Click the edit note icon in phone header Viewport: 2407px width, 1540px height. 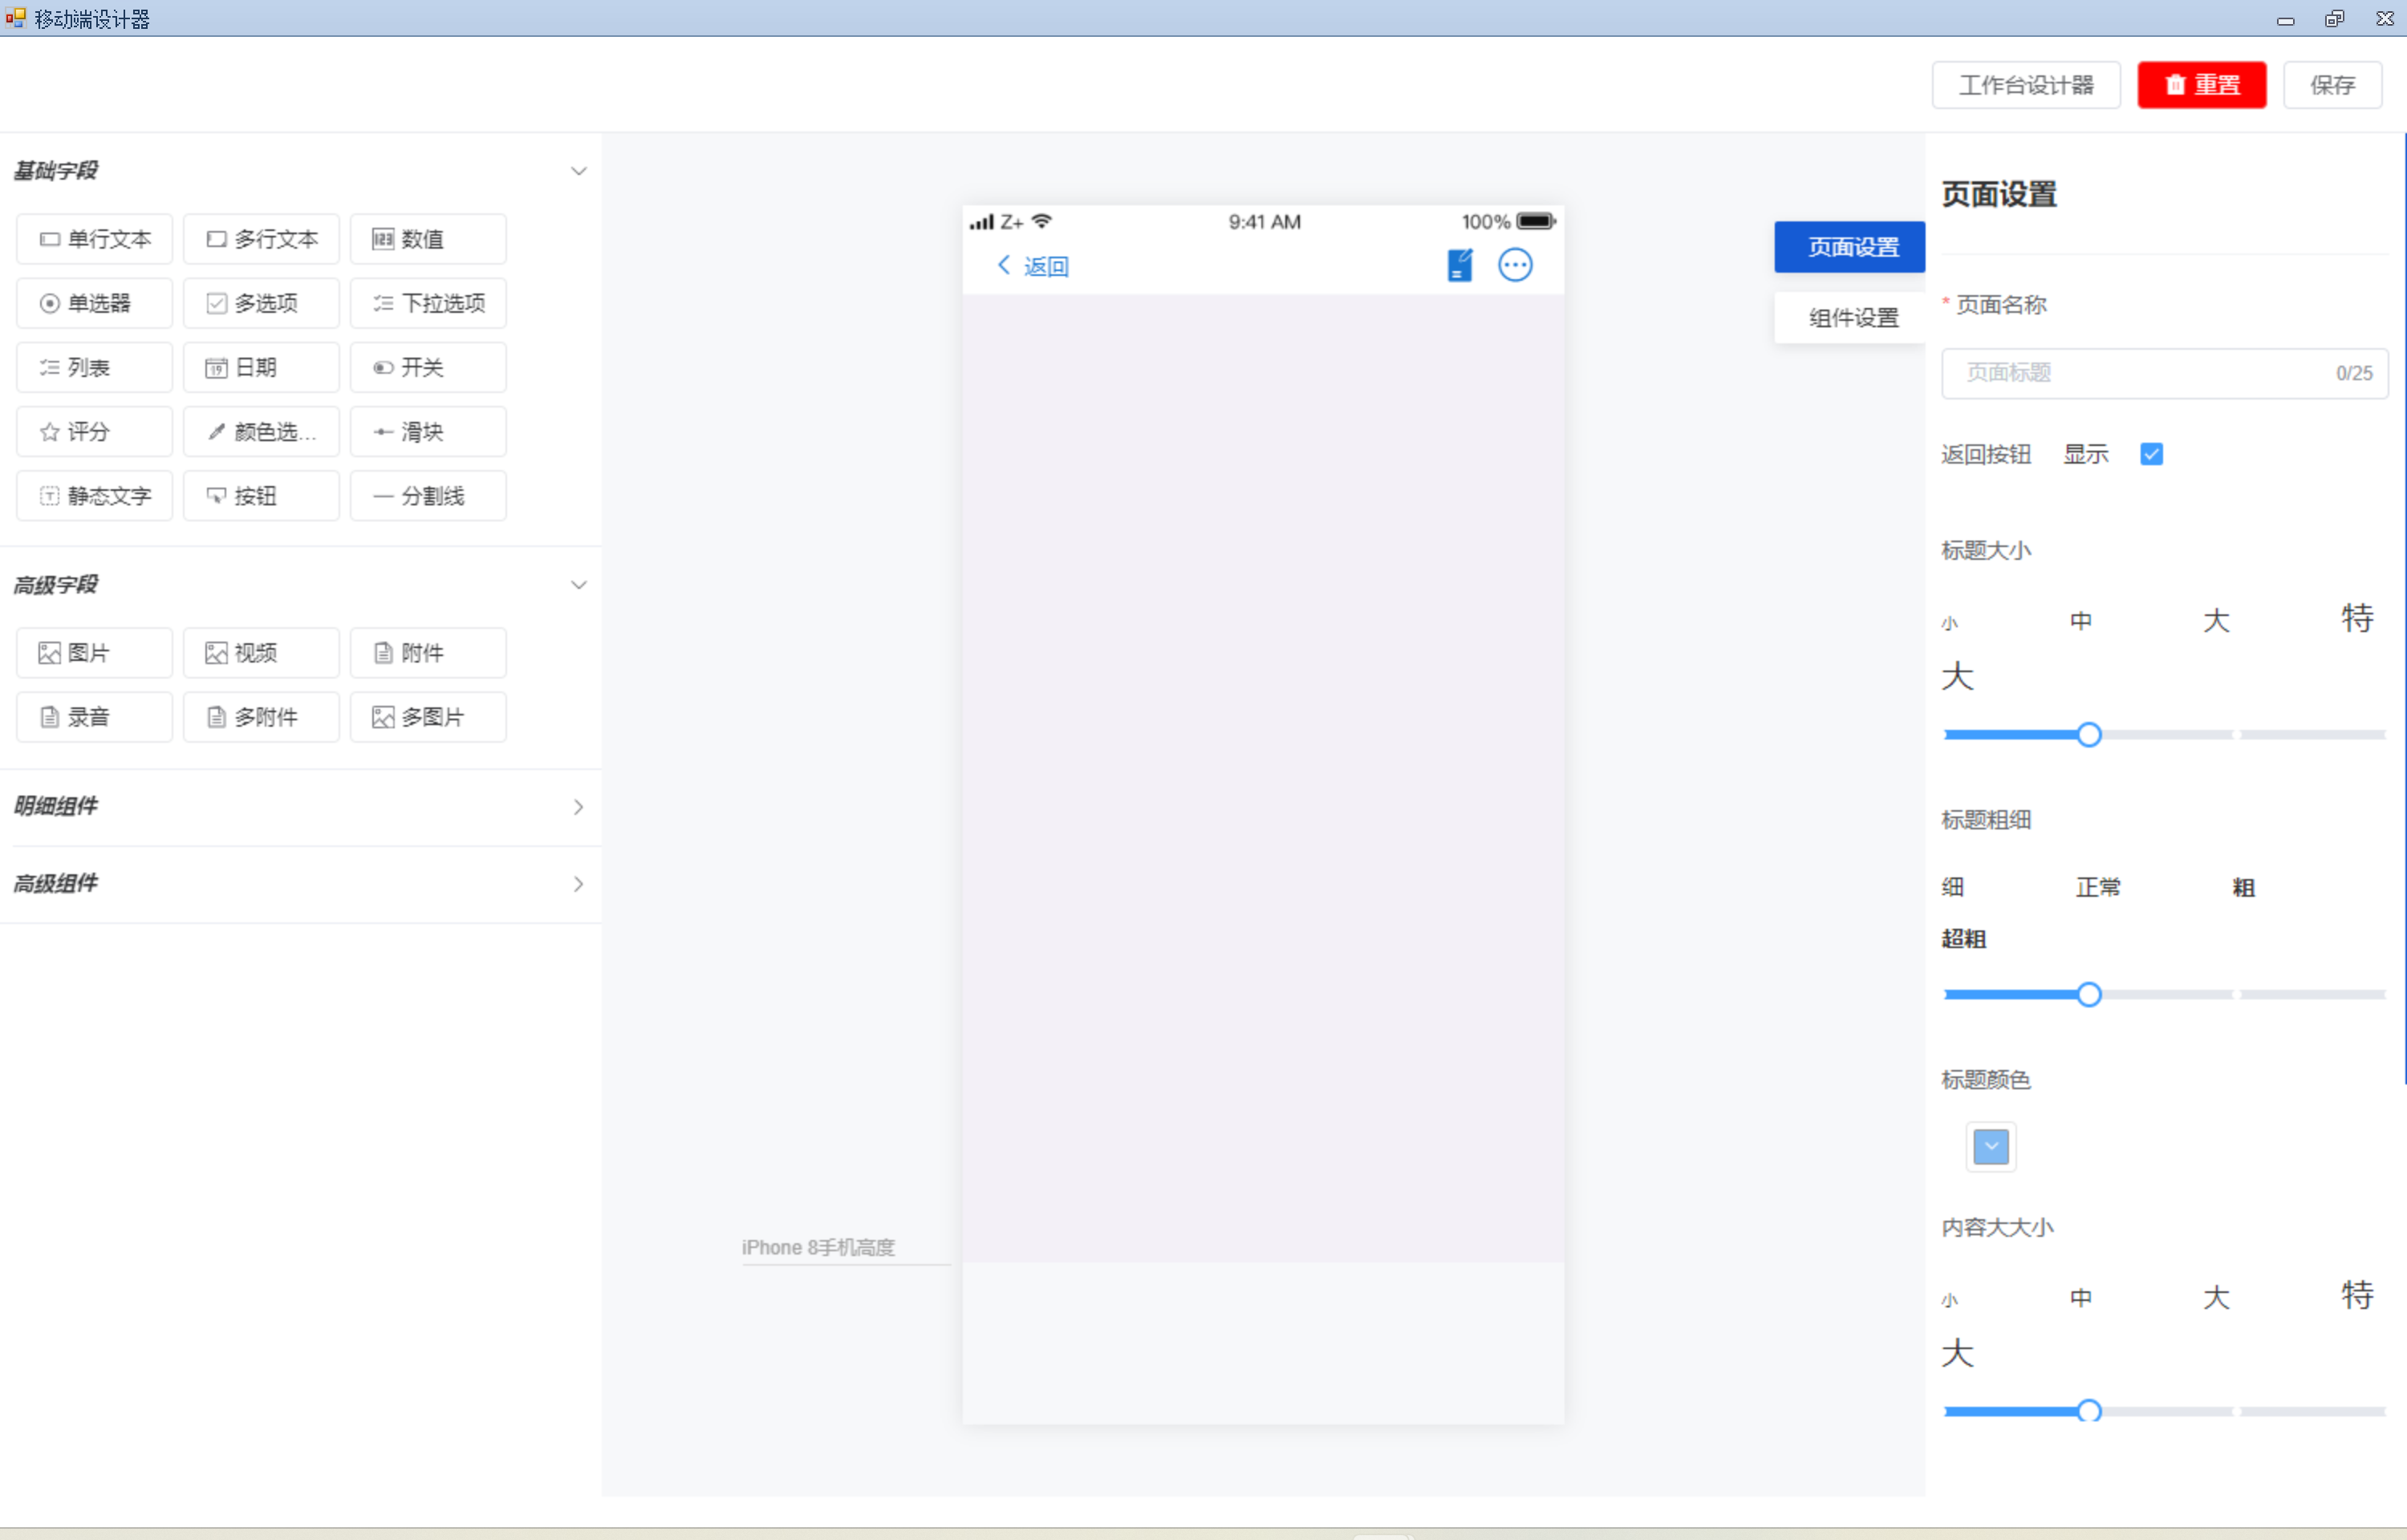(x=1459, y=265)
